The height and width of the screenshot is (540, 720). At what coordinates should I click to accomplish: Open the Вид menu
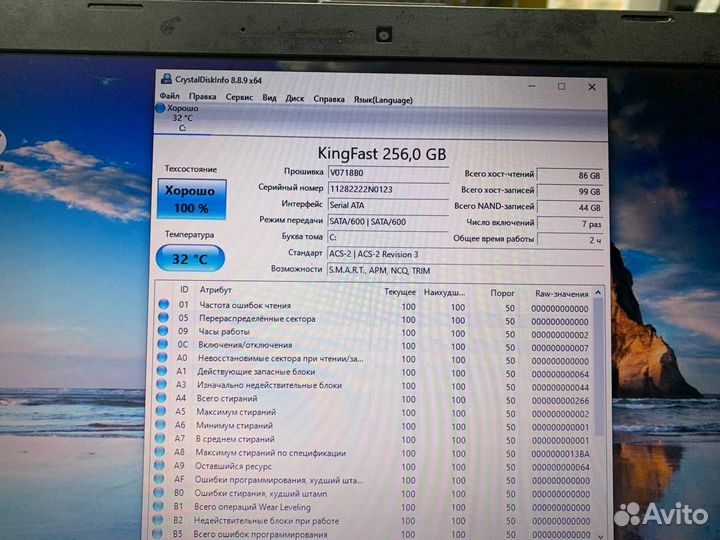269,98
